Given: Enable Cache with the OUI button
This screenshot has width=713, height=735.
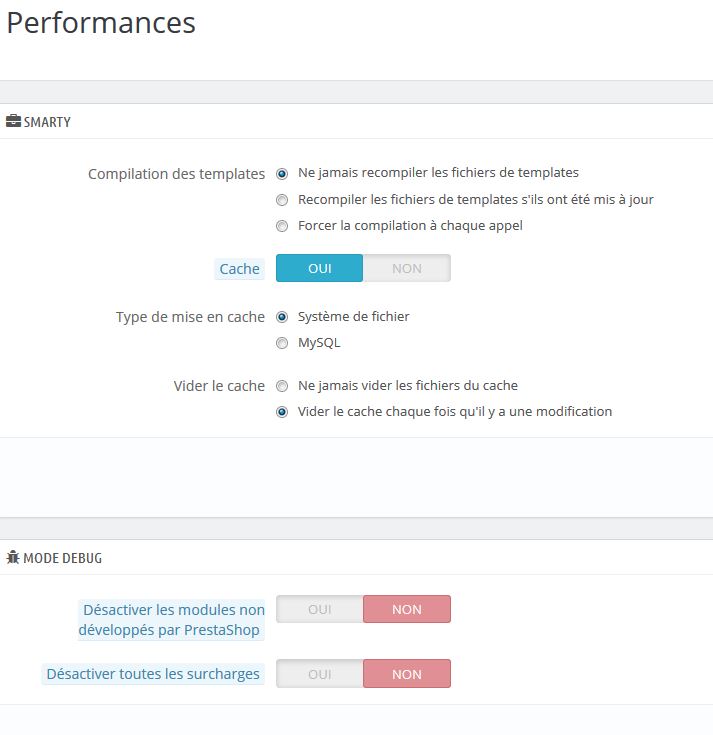Looking at the screenshot, I should 319,268.
